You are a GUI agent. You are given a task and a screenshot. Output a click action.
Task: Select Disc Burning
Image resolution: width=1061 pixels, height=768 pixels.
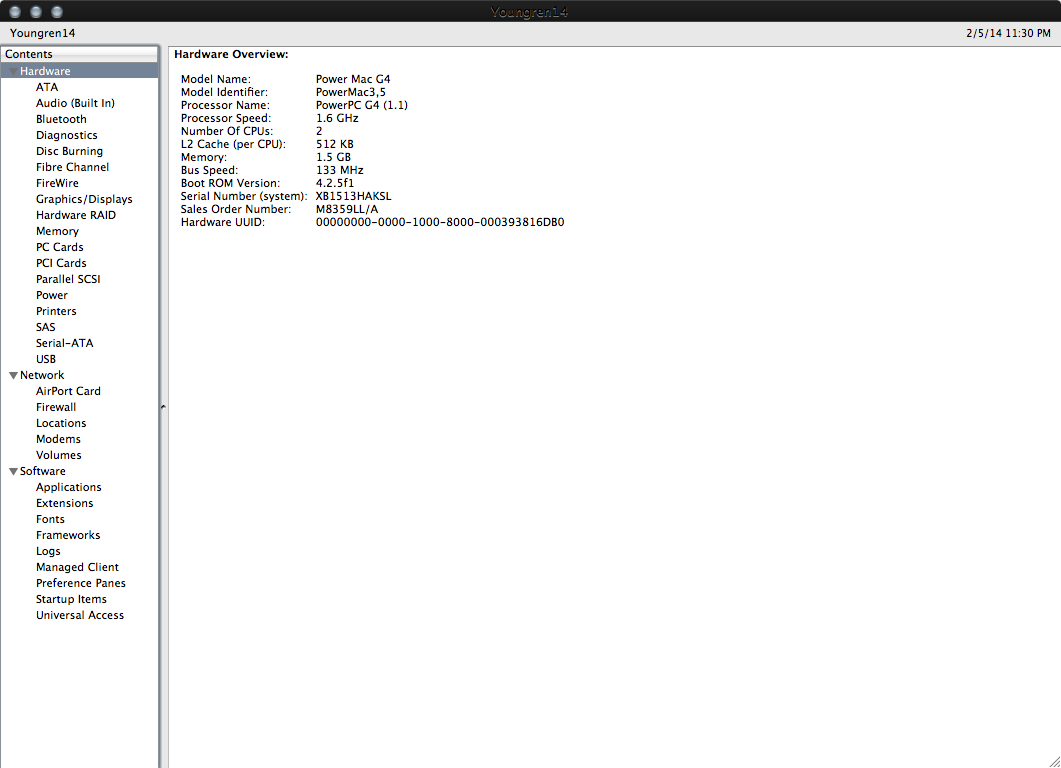click(x=69, y=151)
